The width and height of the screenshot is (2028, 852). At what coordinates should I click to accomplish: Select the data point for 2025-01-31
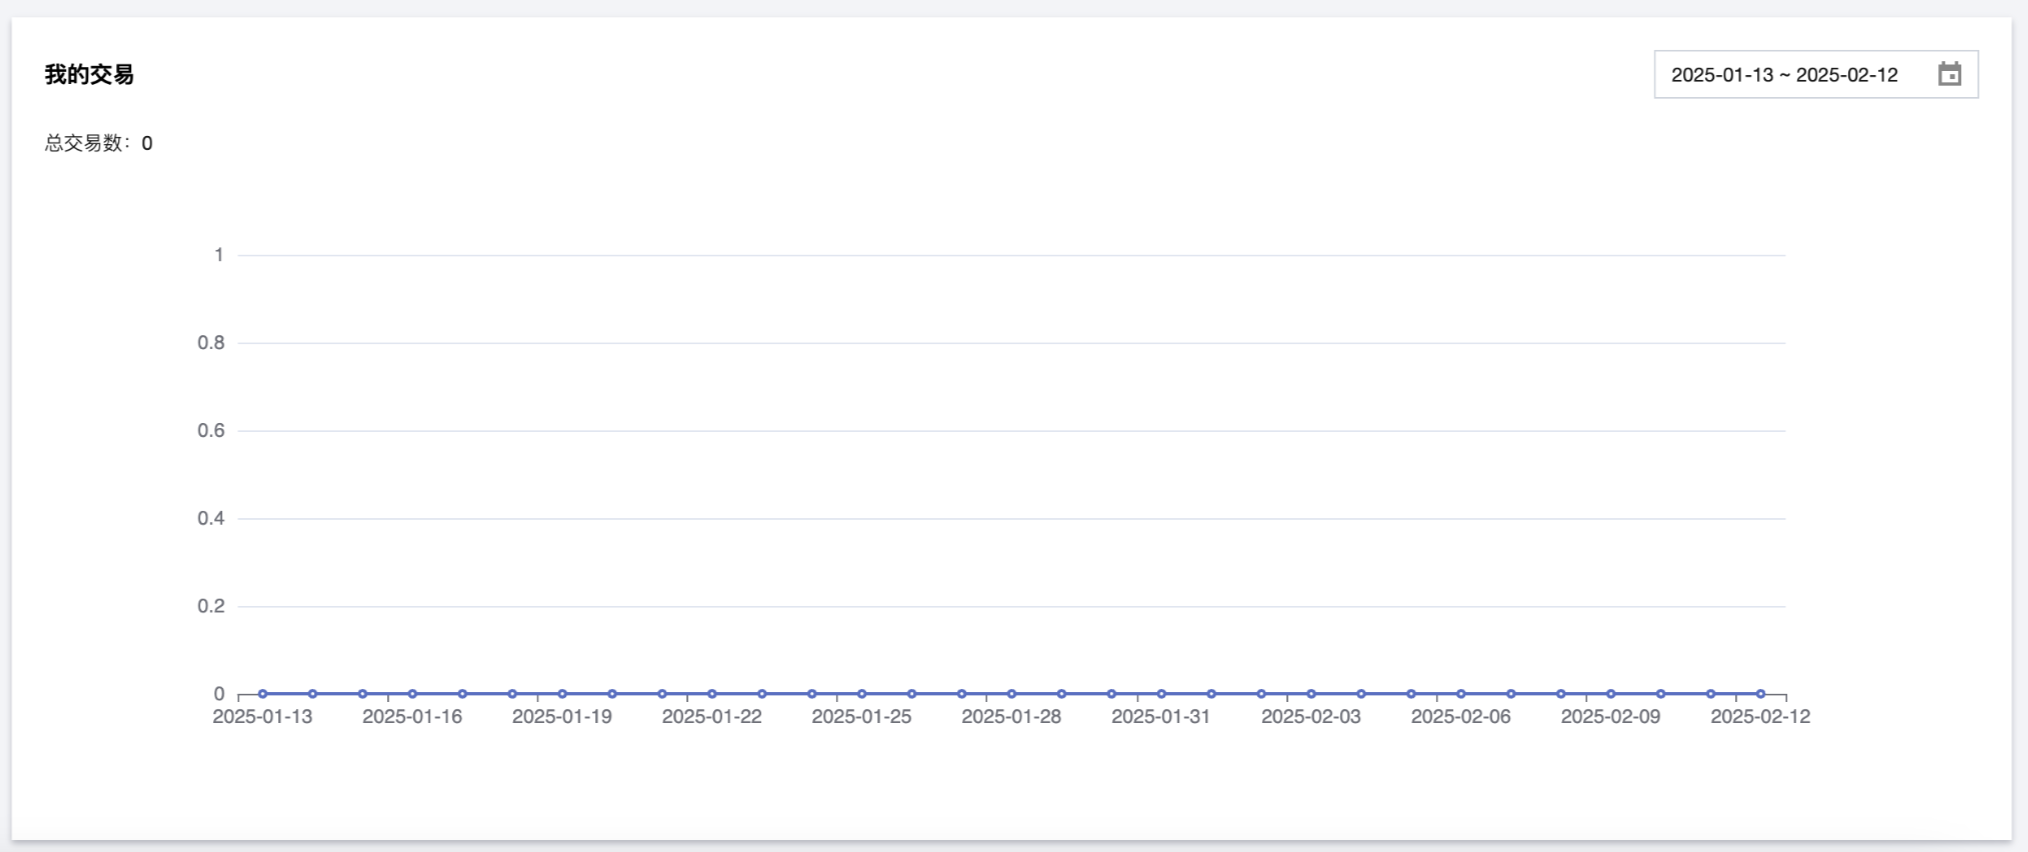[x=1161, y=693]
